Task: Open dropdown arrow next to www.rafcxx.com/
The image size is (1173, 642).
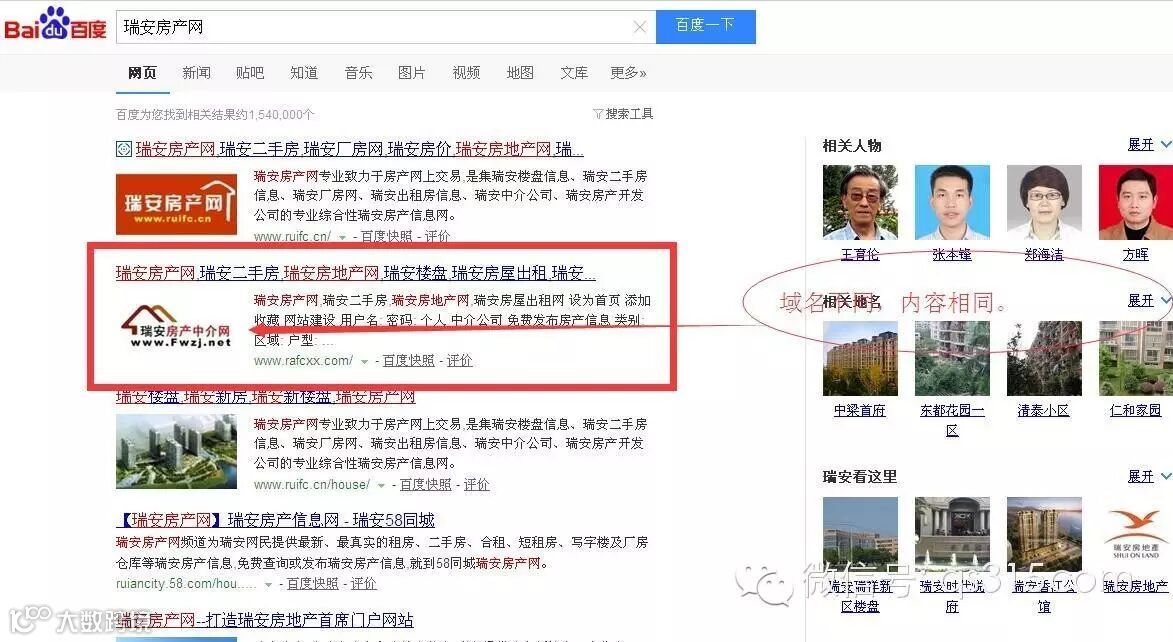Action: click(x=364, y=361)
